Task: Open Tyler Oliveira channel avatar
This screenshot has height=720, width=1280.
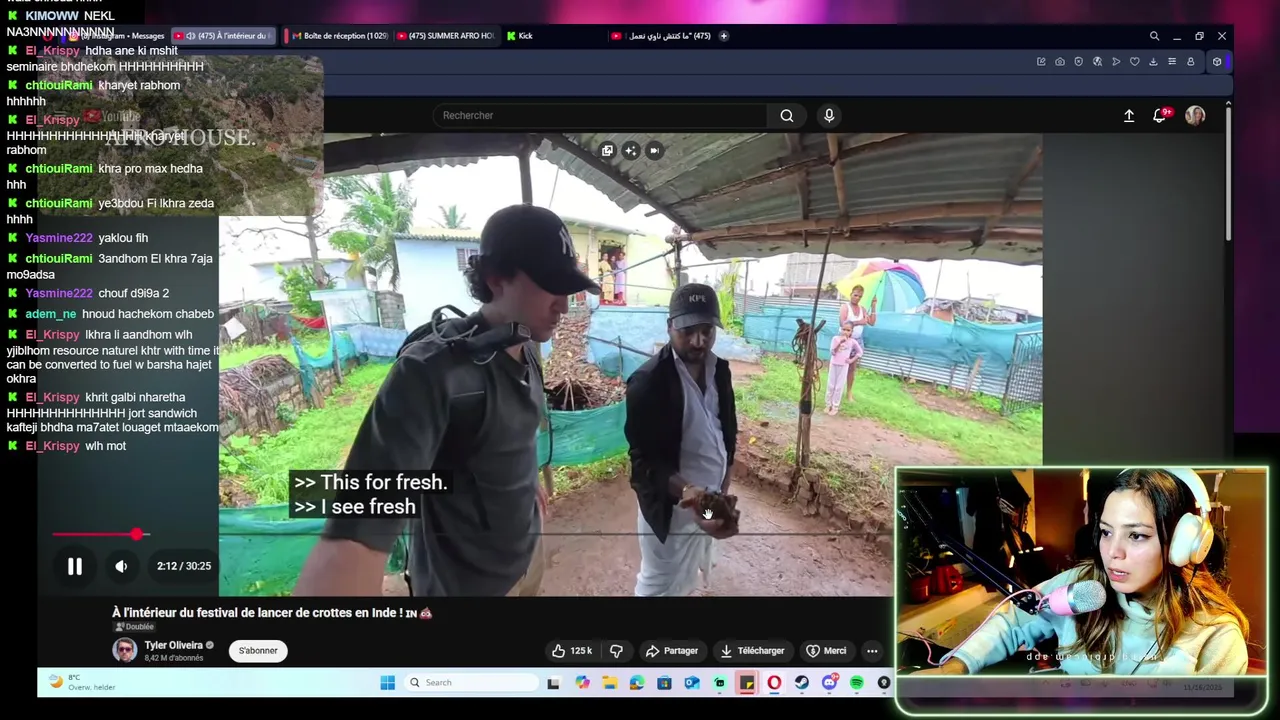Action: click(125, 651)
